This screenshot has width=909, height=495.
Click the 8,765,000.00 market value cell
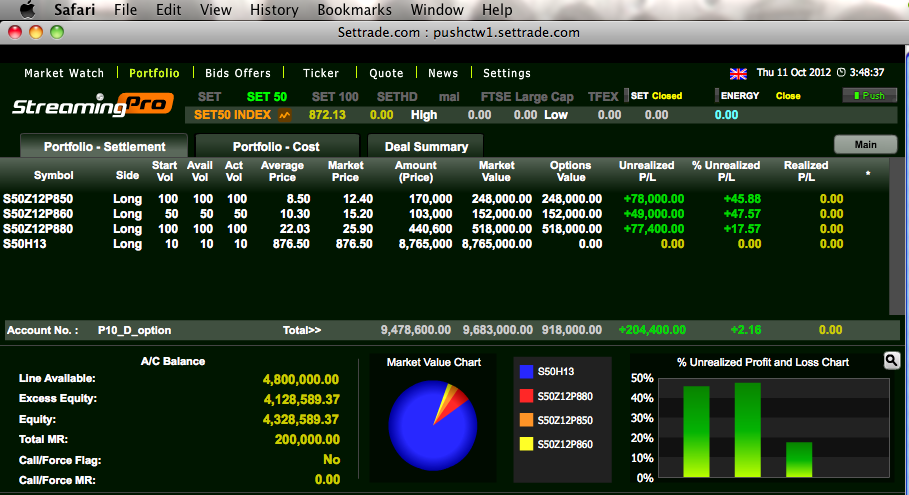click(x=497, y=244)
